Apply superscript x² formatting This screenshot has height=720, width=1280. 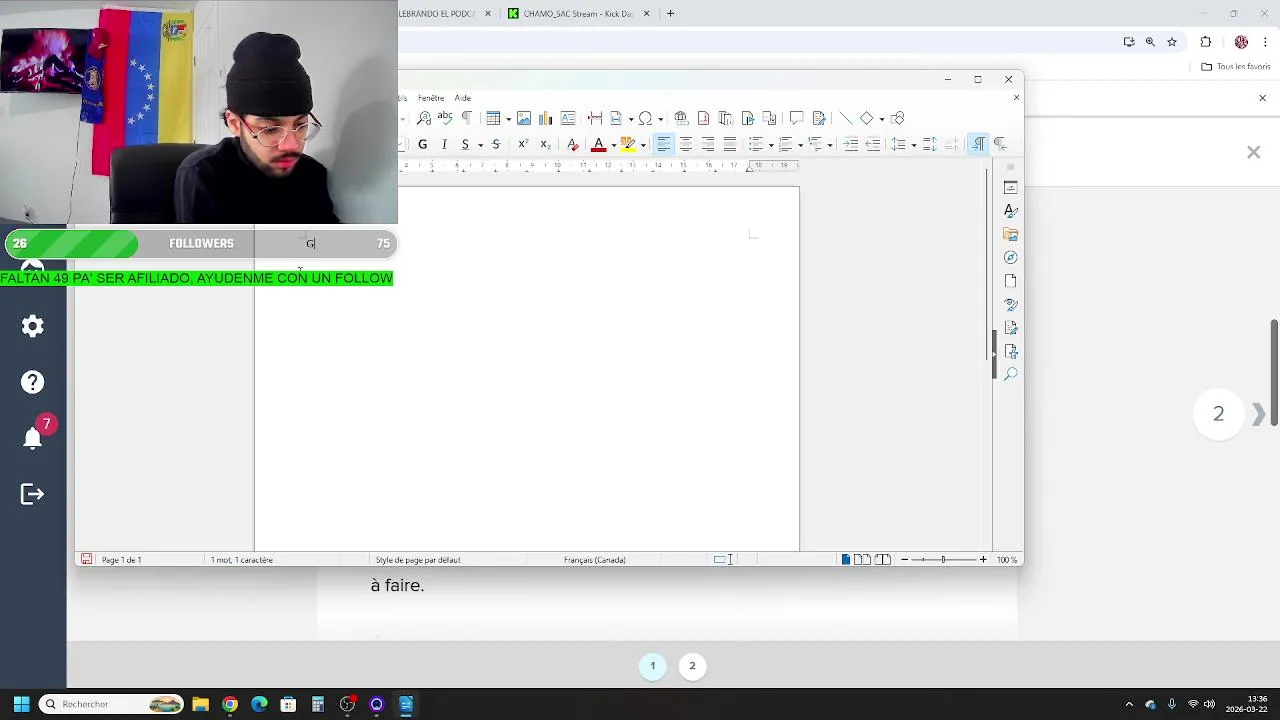522,144
